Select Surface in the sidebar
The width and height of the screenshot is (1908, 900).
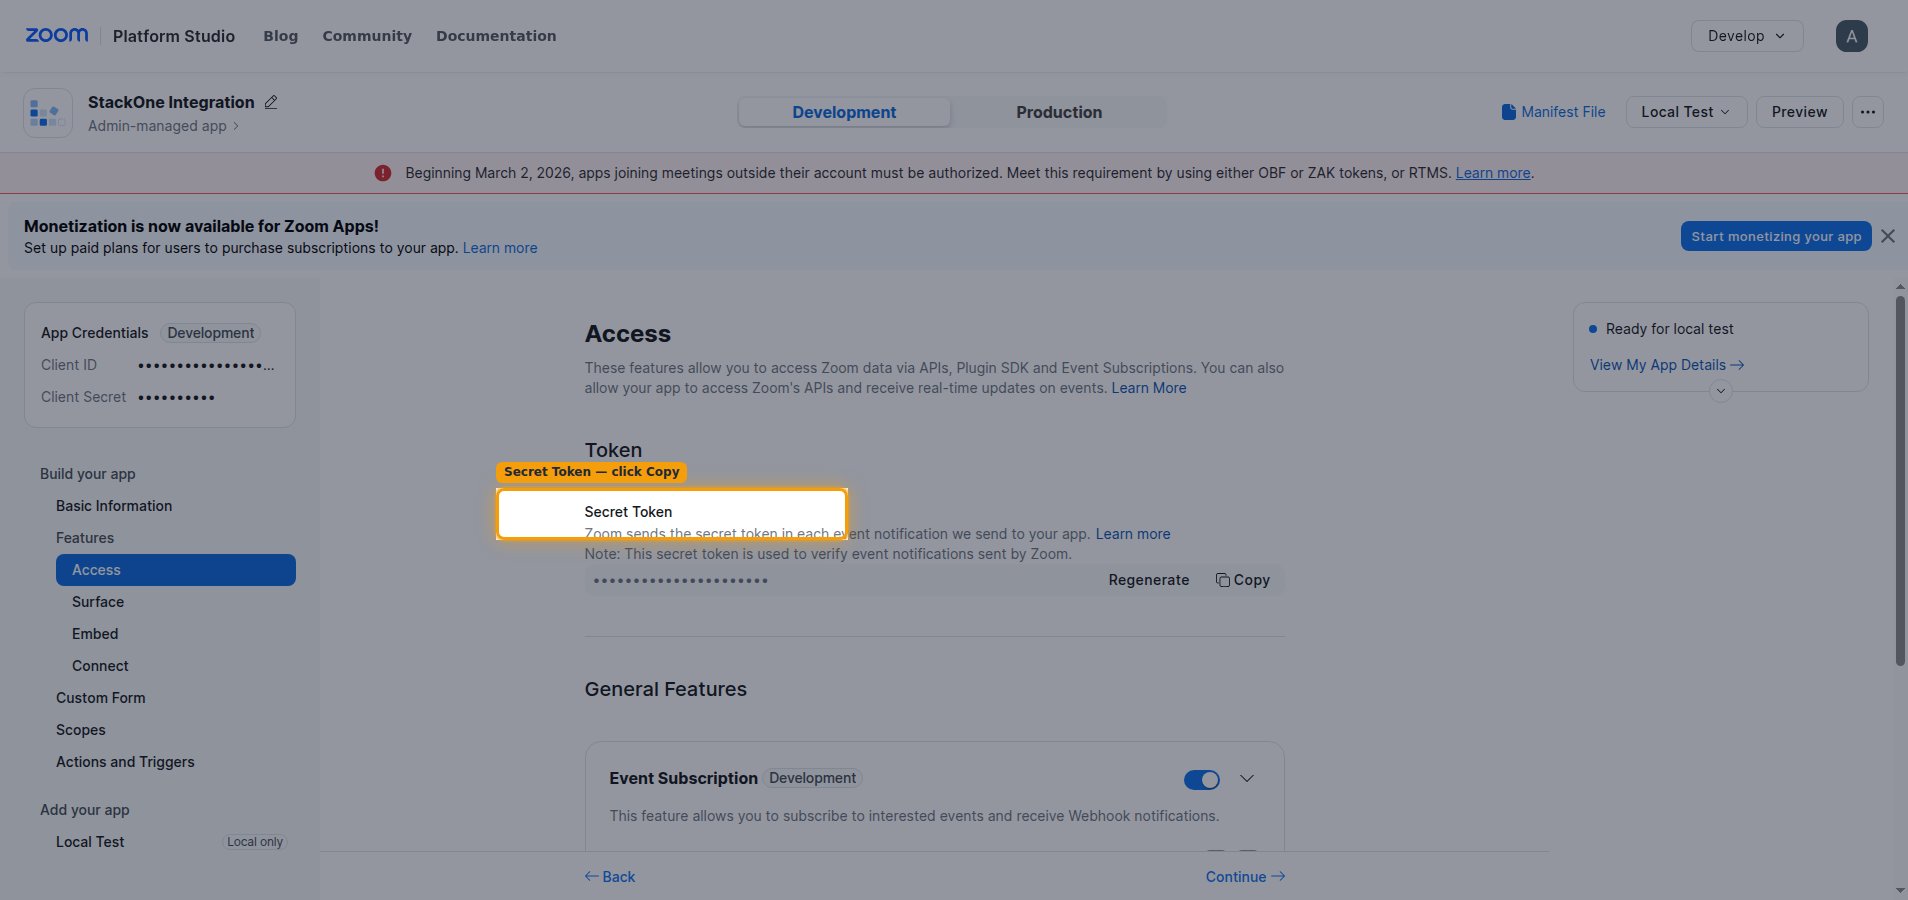pos(98,602)
